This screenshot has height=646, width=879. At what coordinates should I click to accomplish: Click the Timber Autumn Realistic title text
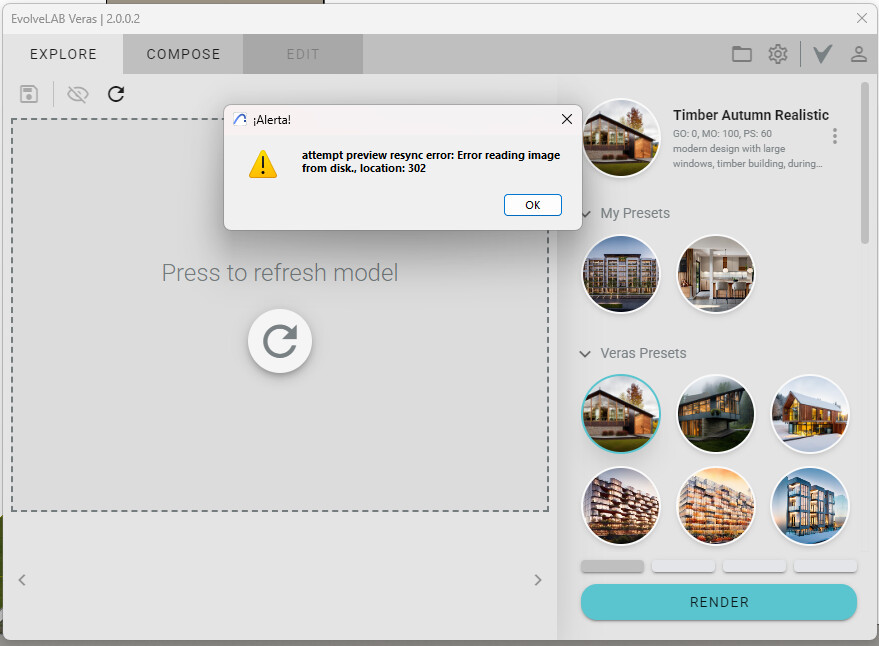(751, 115)
